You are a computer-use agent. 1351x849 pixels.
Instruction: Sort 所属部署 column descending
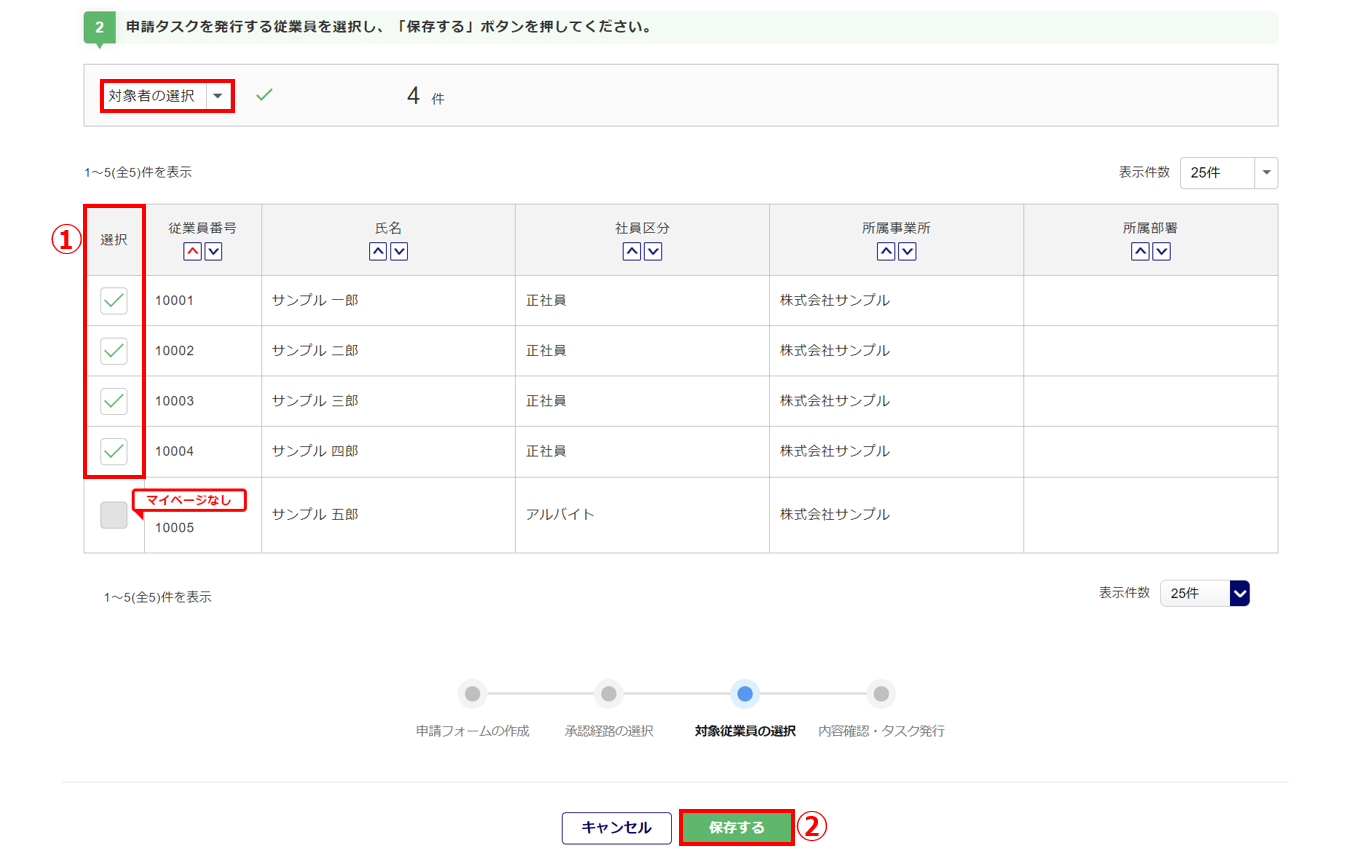pos(1161,251)
